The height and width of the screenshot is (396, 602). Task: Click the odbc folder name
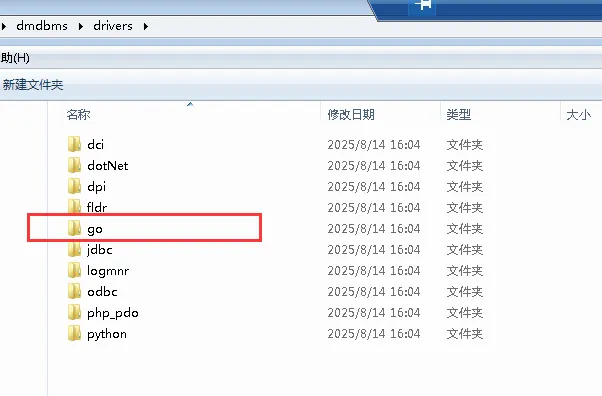coord(102,292)
